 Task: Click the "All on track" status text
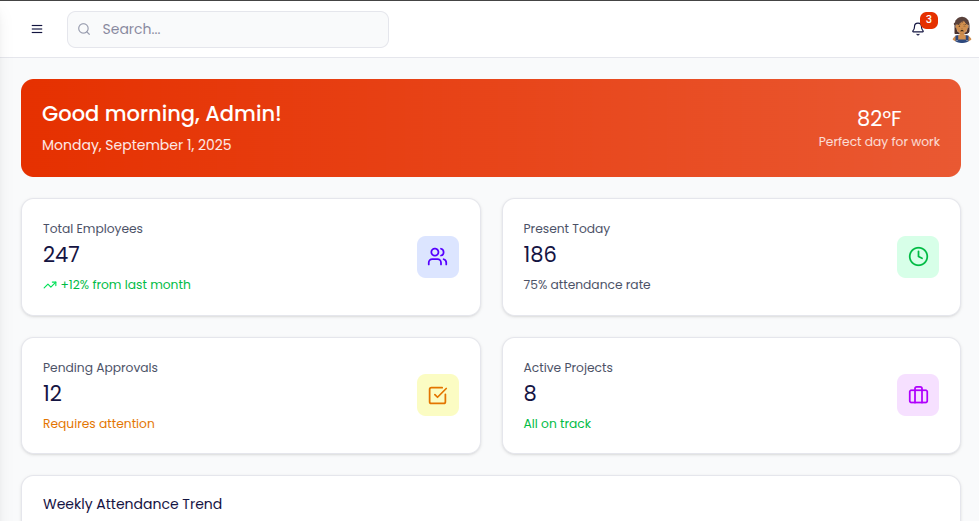click(x=557, y=423)
